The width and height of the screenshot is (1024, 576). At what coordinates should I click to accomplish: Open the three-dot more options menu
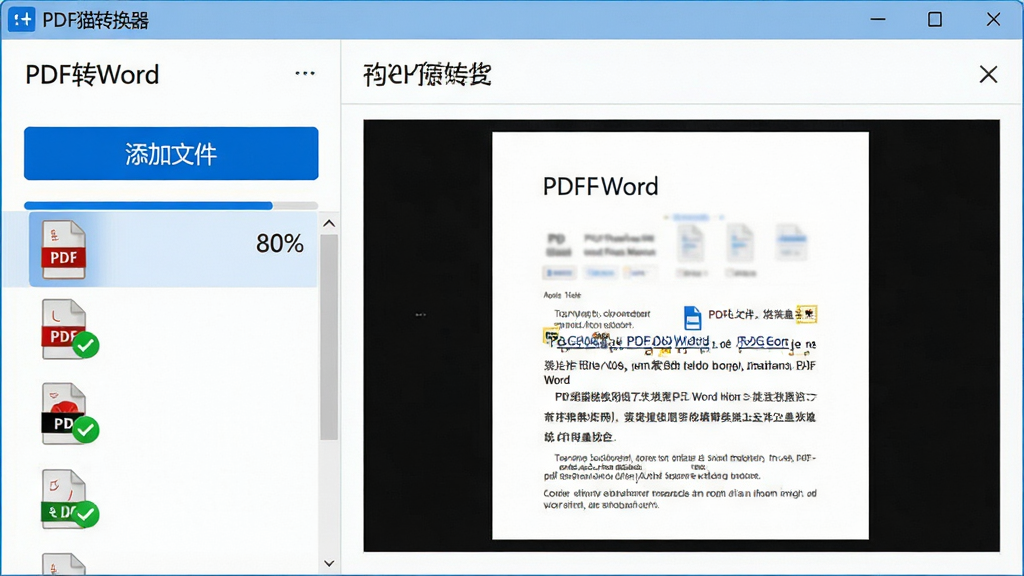[305, 73]
